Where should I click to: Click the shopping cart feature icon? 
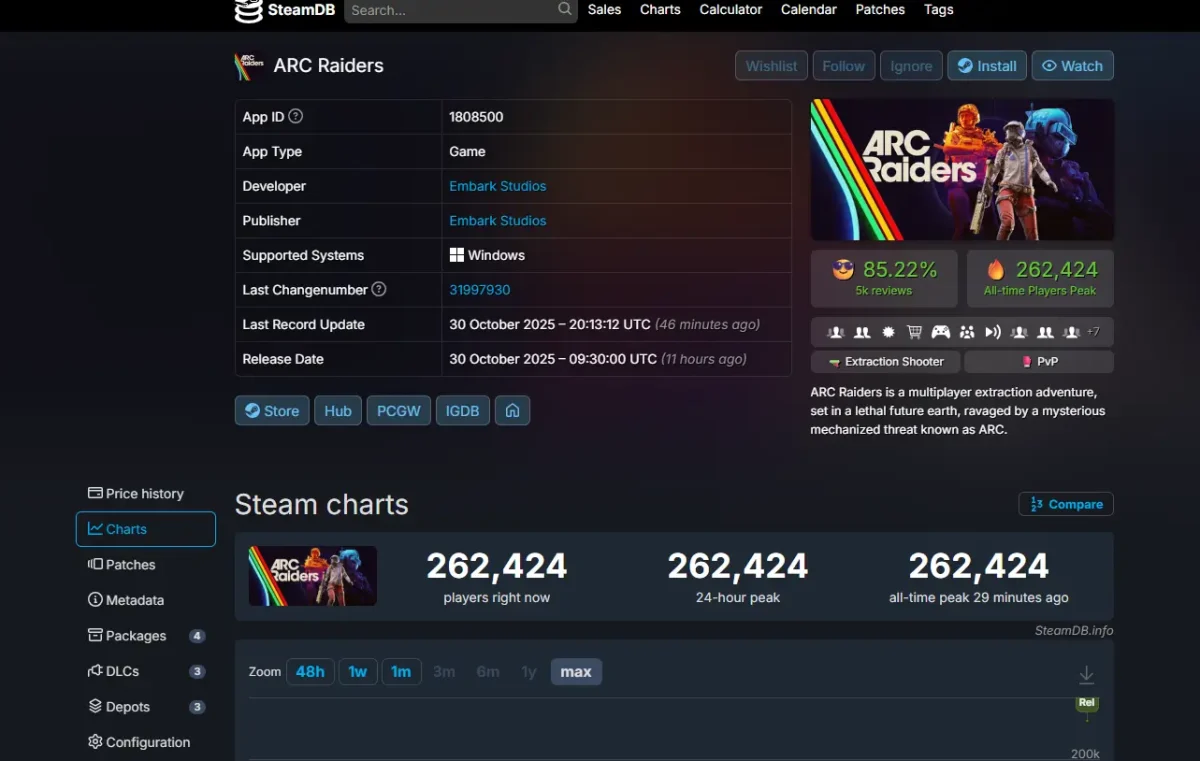coord(913,331)
